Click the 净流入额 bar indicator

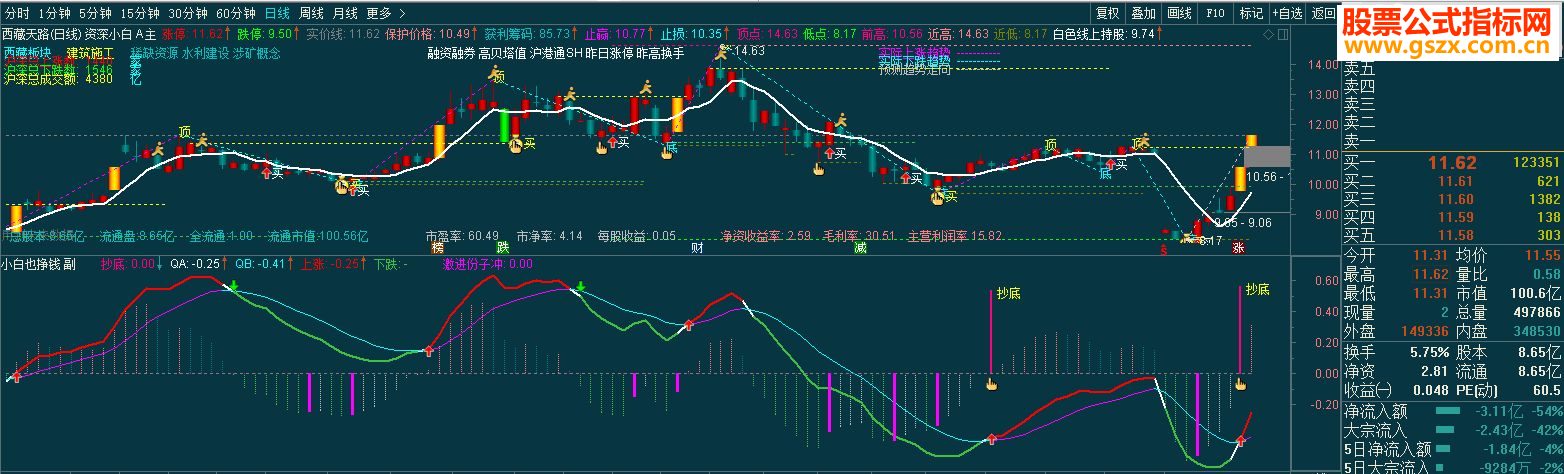pos(1446,411)
